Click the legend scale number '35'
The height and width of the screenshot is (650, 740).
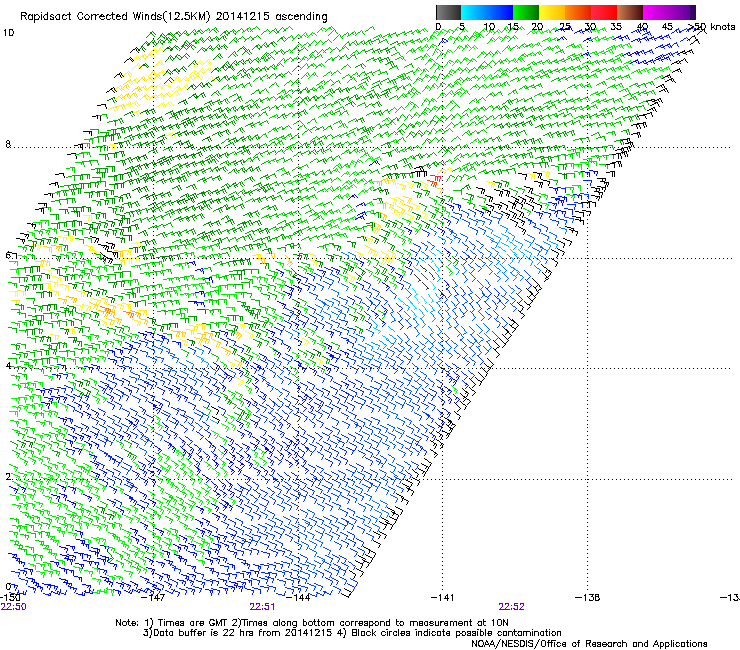tap(616, 27)
